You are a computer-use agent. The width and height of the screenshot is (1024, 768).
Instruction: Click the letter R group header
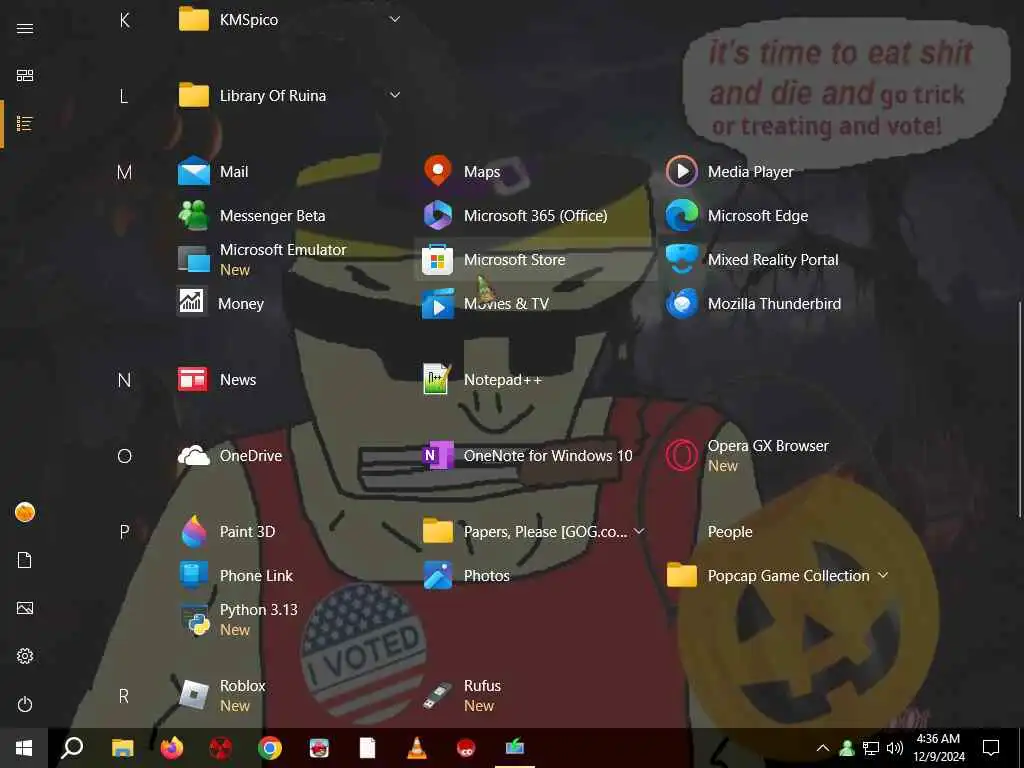(124, 696)
